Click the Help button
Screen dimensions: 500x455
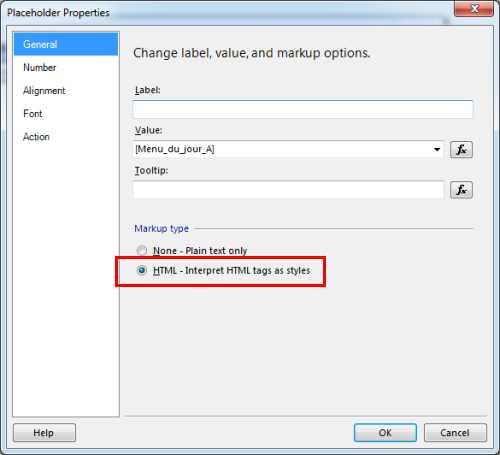(44, 433)
